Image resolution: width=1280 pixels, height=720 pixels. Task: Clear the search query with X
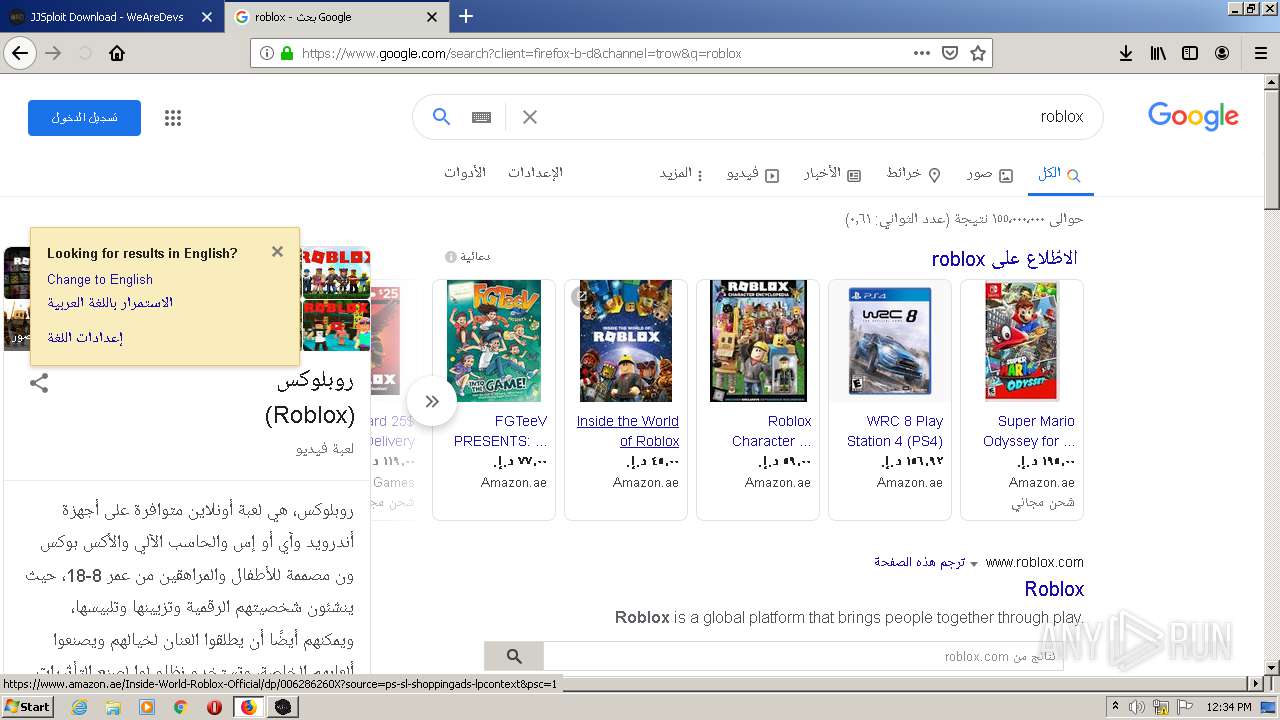tap(530, 117)
